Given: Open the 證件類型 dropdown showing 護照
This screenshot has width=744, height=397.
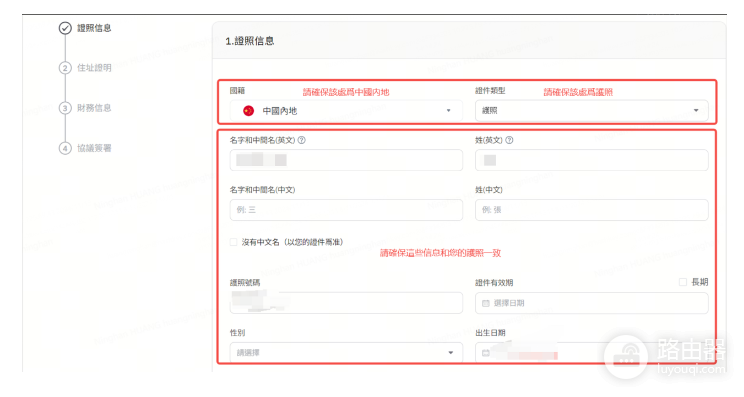Looking at the screenshot, I should click(x=592, y=111).
